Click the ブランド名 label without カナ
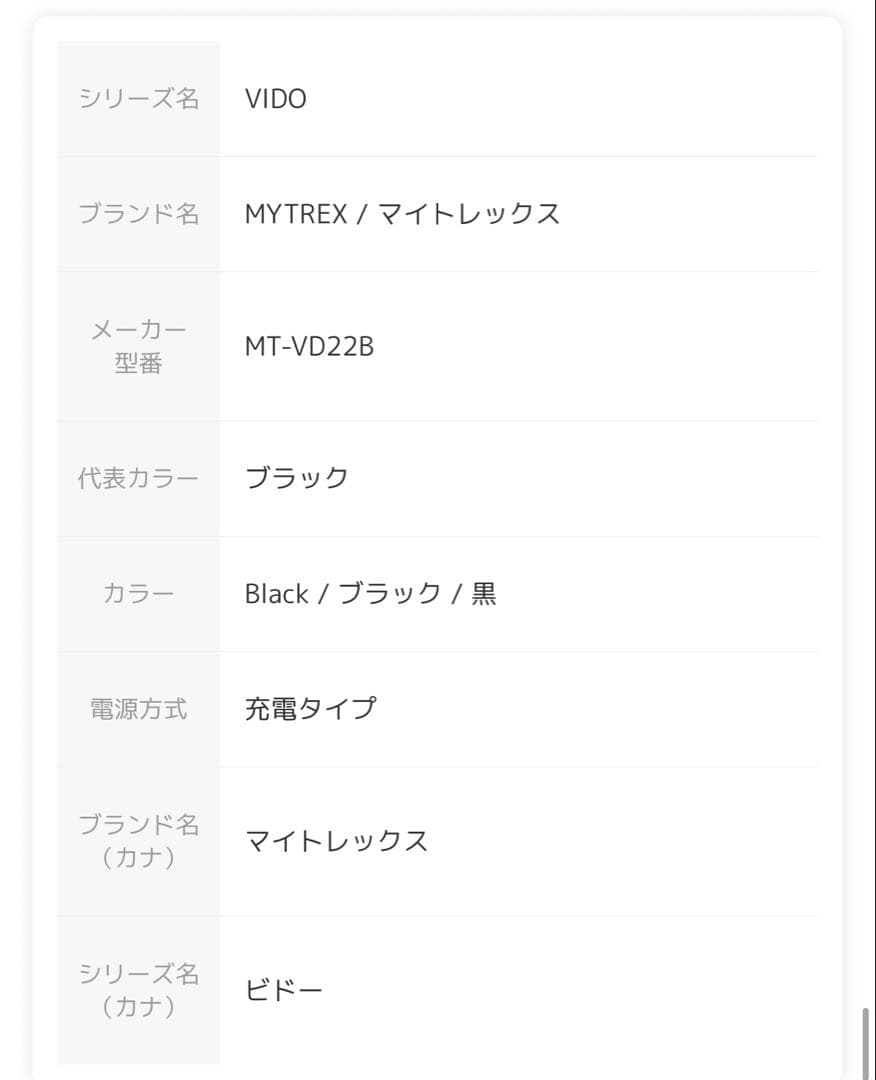Screen dimensions: 876x1080 (x=138, y=213)
